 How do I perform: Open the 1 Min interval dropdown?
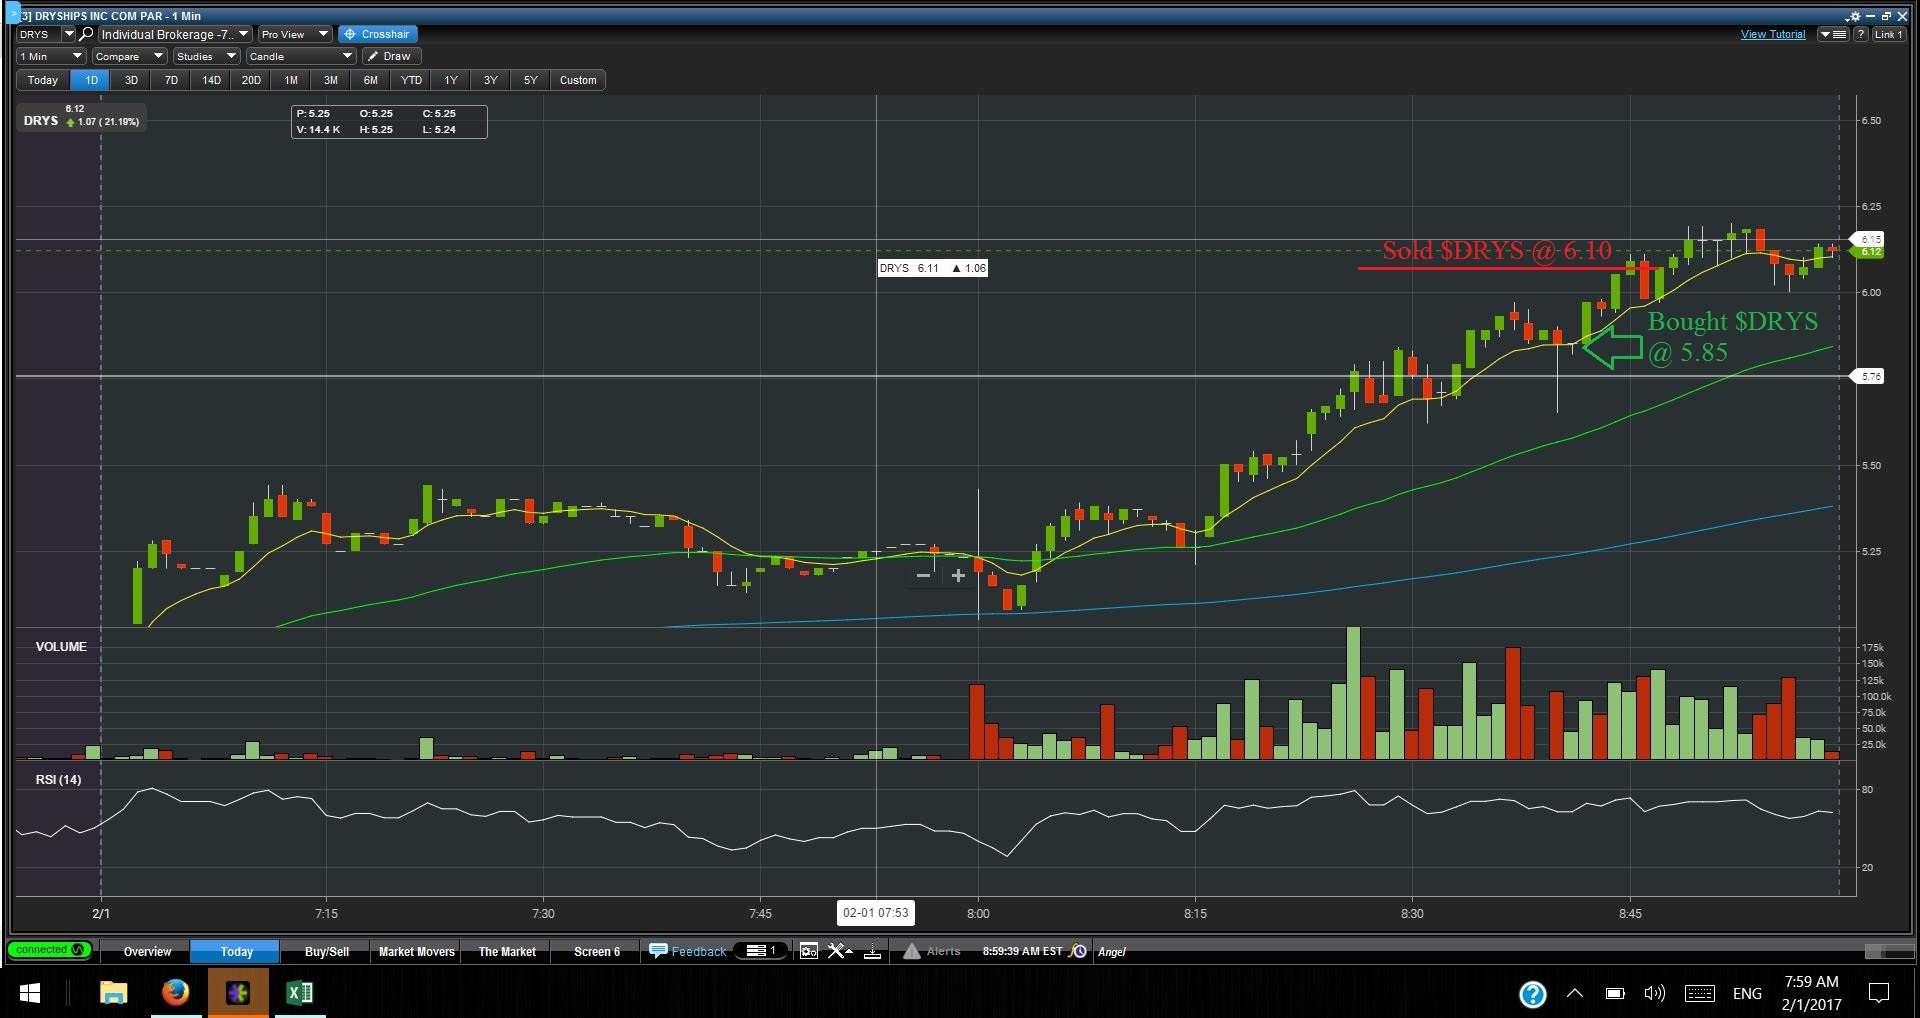coord(51,56)
